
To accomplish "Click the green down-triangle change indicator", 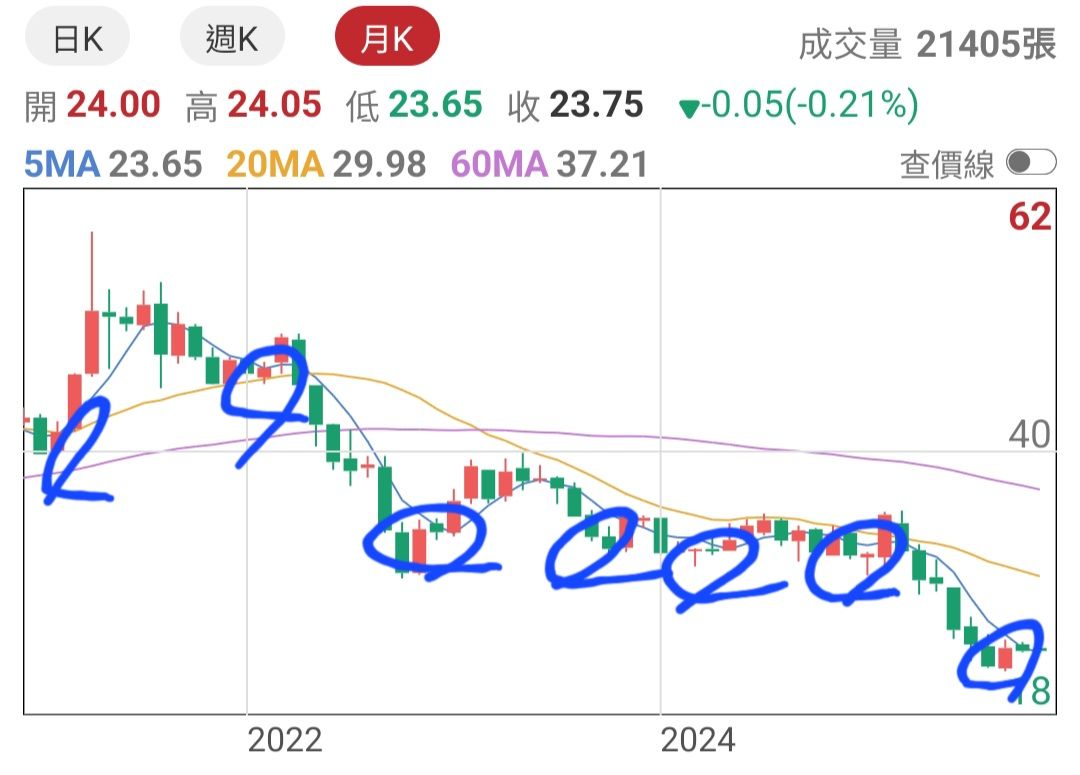I will coord(689,109).
